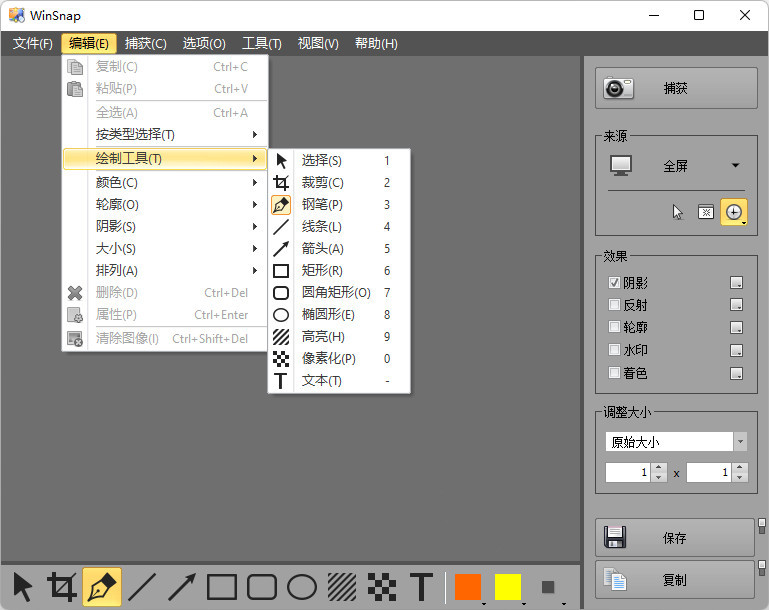This screenshot has height=610, width=769.
Task: Pick the orange color swatch
Action: pos(468,587)
